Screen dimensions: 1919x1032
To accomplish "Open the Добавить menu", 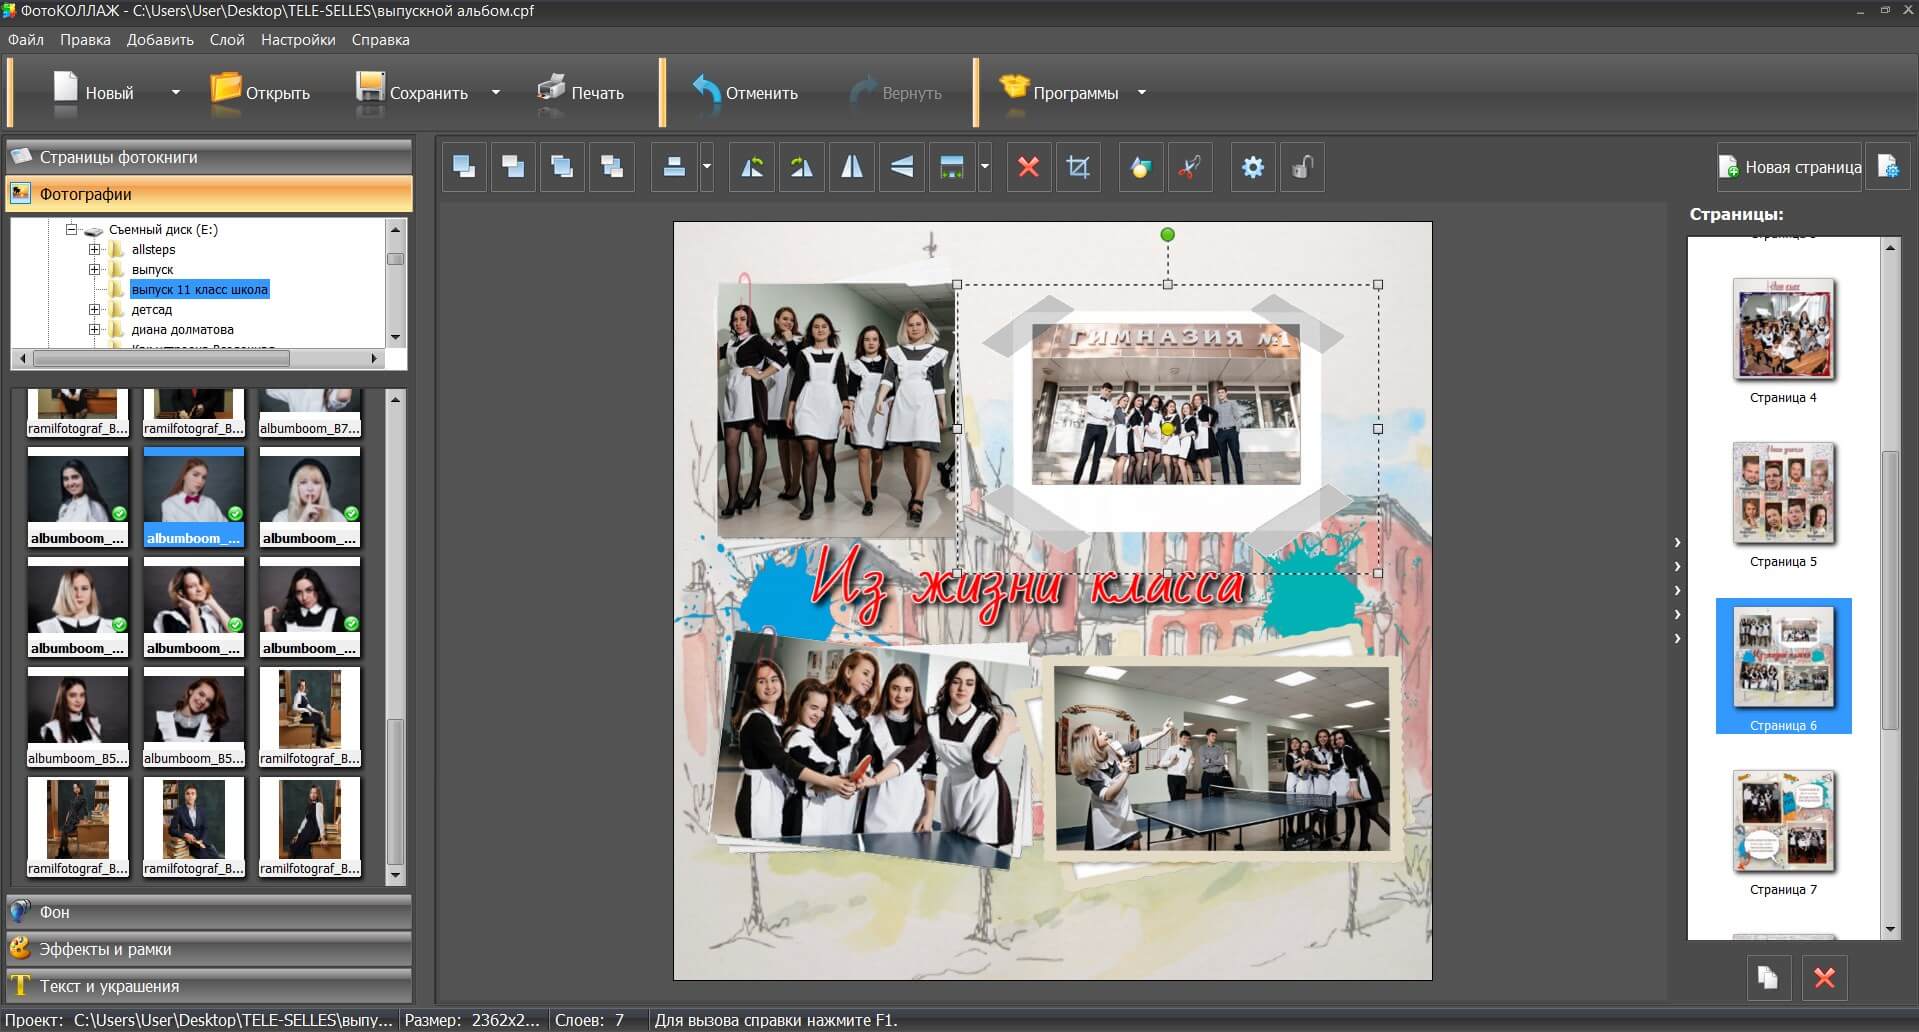I will [x=160, y=40].
